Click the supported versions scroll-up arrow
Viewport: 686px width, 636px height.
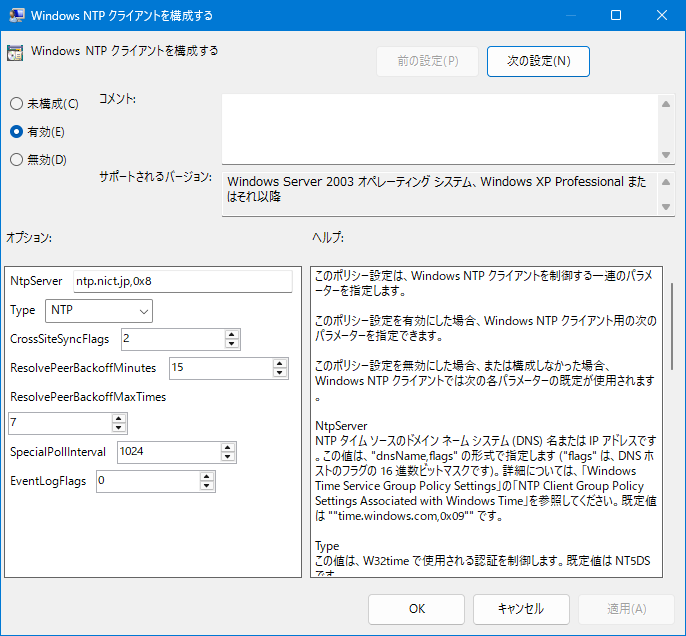666,182
